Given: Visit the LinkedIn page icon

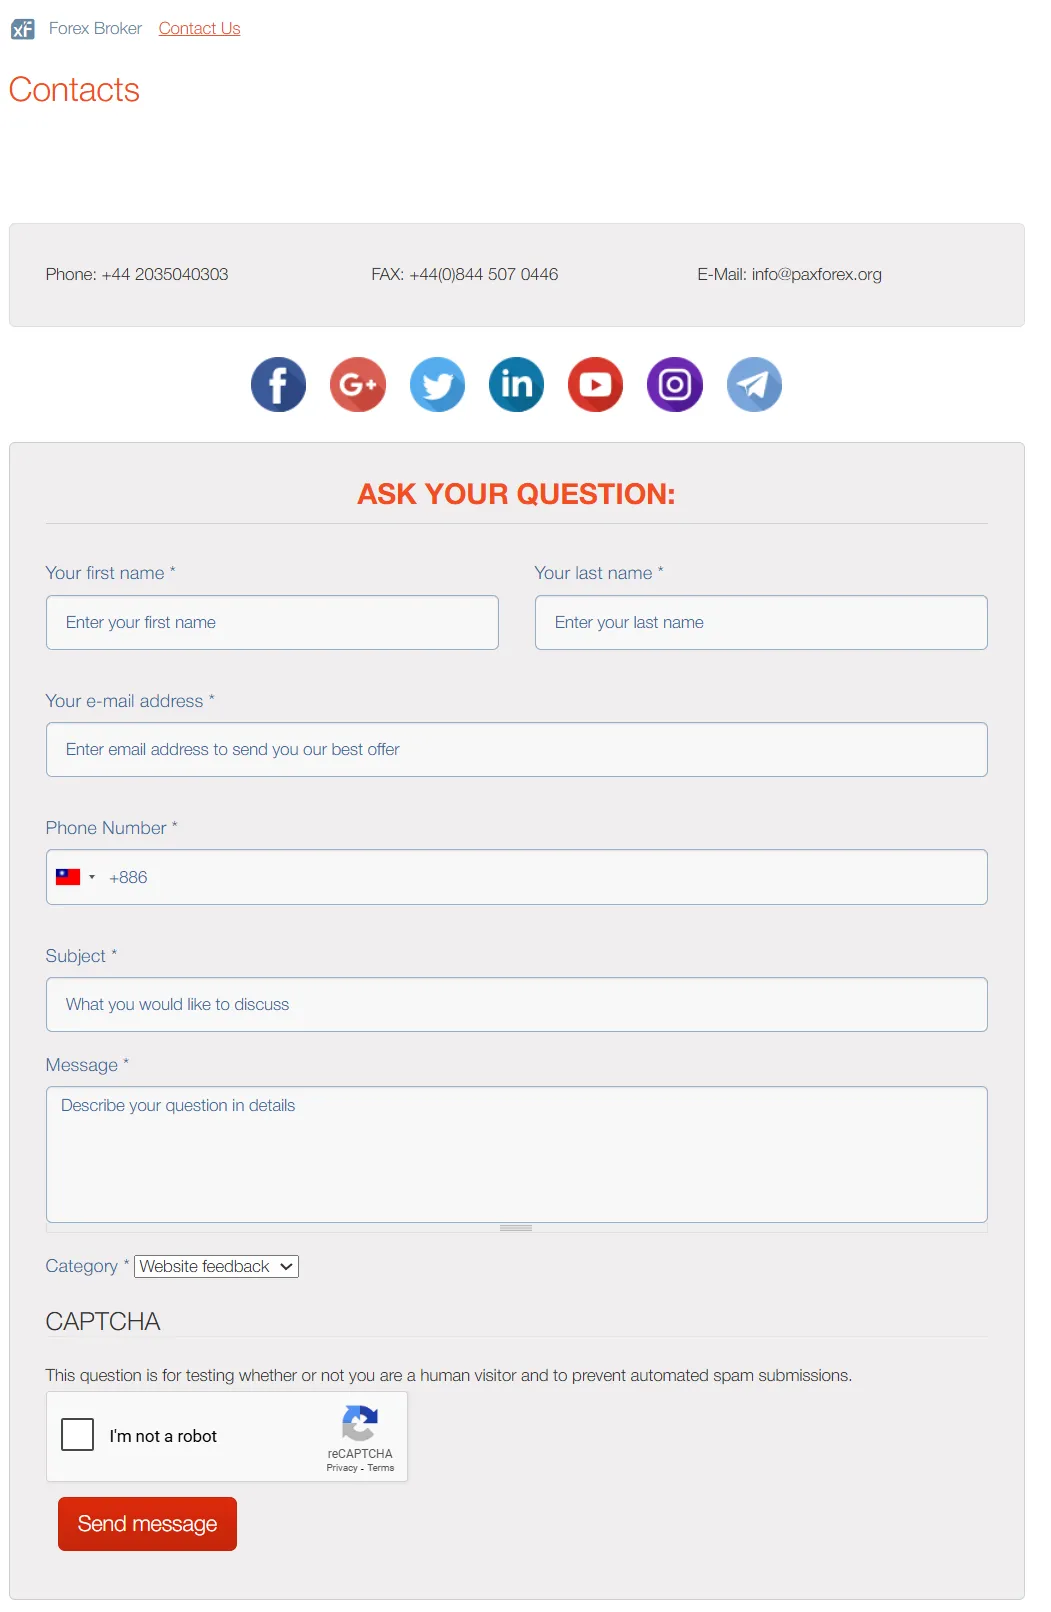Looking at the screenshot, I should coord(516,385).
